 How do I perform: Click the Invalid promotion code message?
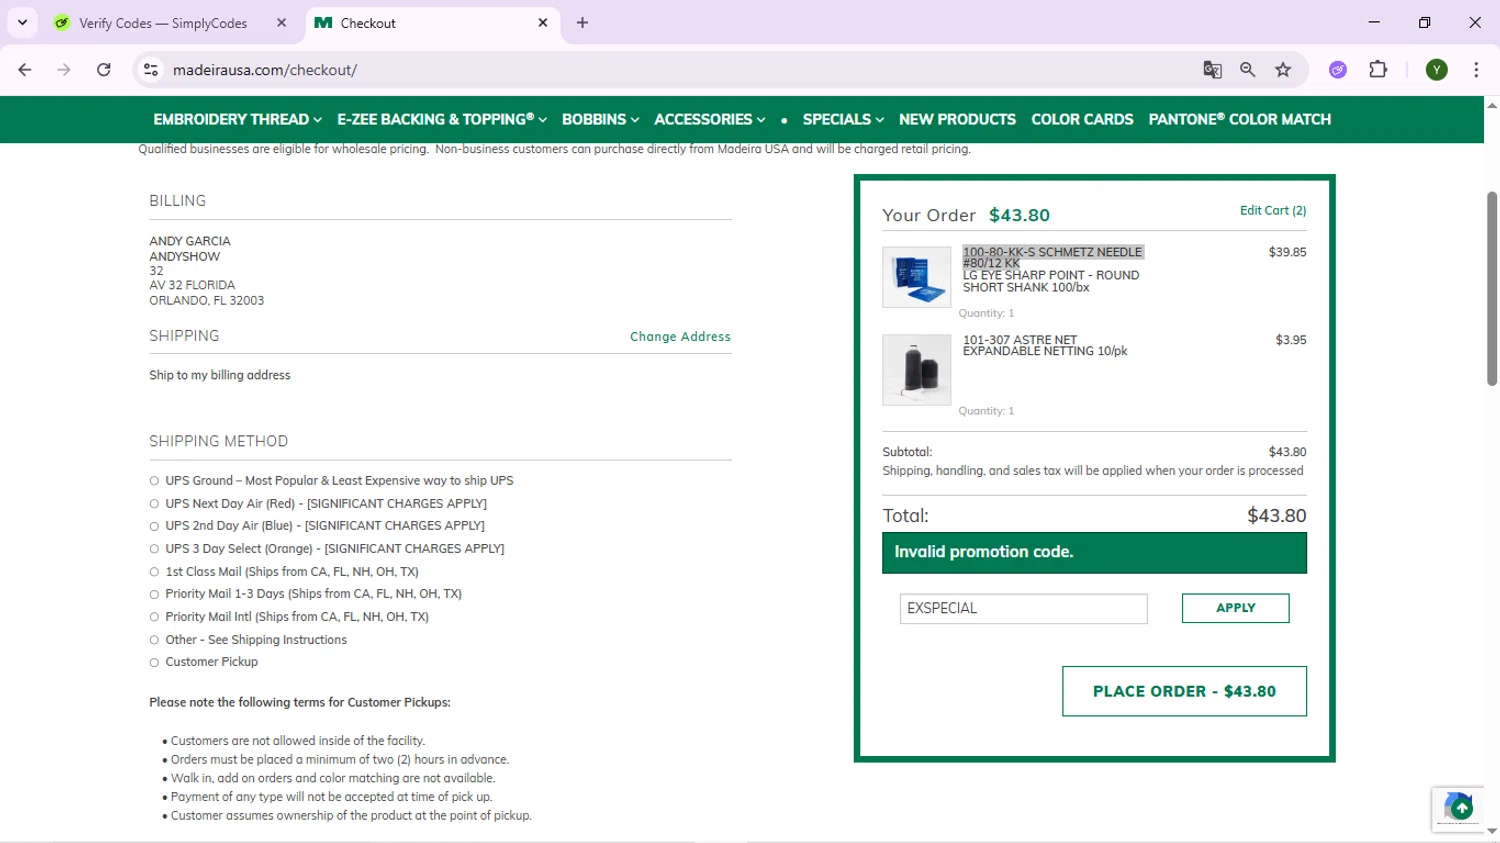[x=1094, y=552]
